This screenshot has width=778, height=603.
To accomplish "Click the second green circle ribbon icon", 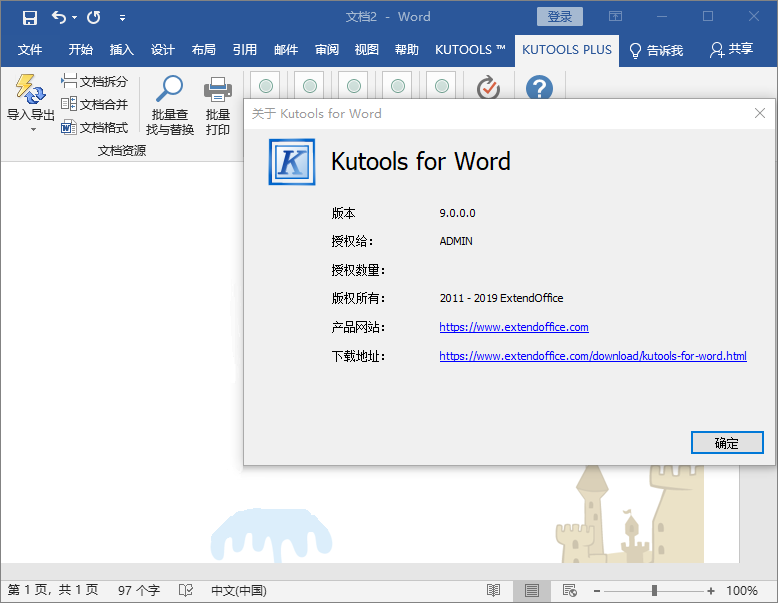I will 310,86.
